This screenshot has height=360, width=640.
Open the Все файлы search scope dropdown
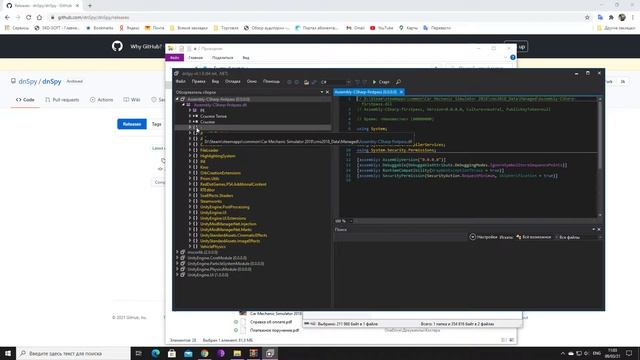click(579, 237)
